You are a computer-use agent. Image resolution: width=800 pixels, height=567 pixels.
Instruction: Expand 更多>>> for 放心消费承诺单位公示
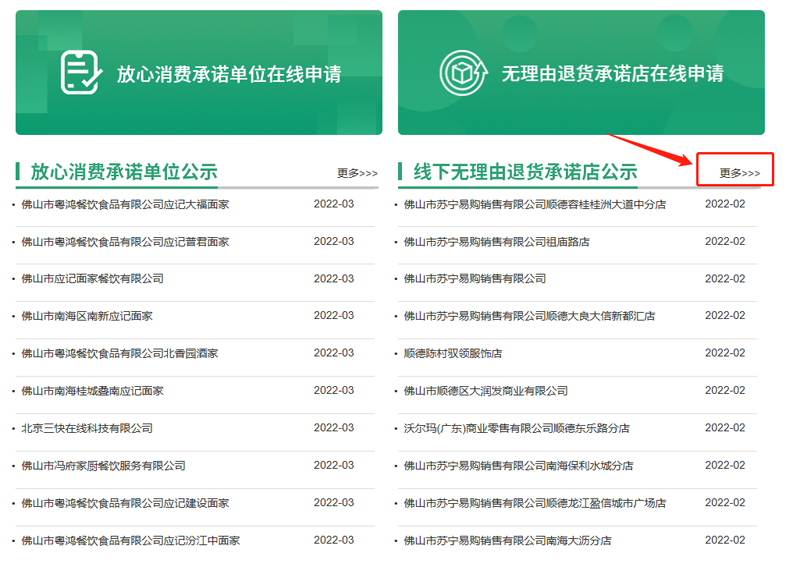357,173
